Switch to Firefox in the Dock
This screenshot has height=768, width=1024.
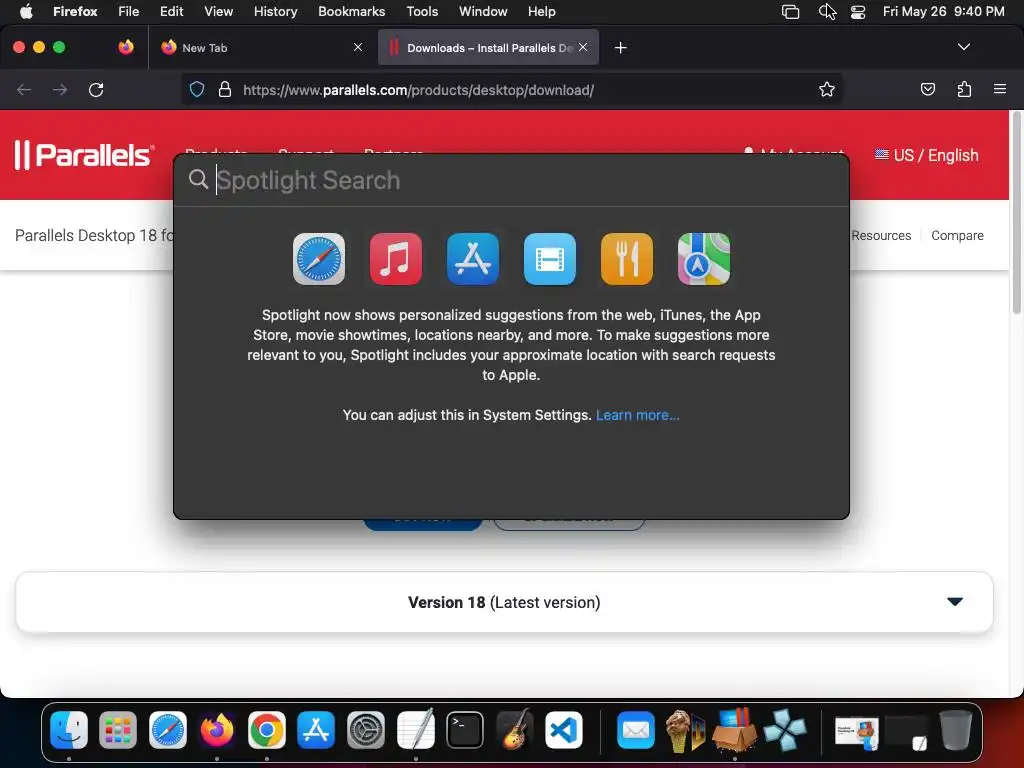click(217, 730)
